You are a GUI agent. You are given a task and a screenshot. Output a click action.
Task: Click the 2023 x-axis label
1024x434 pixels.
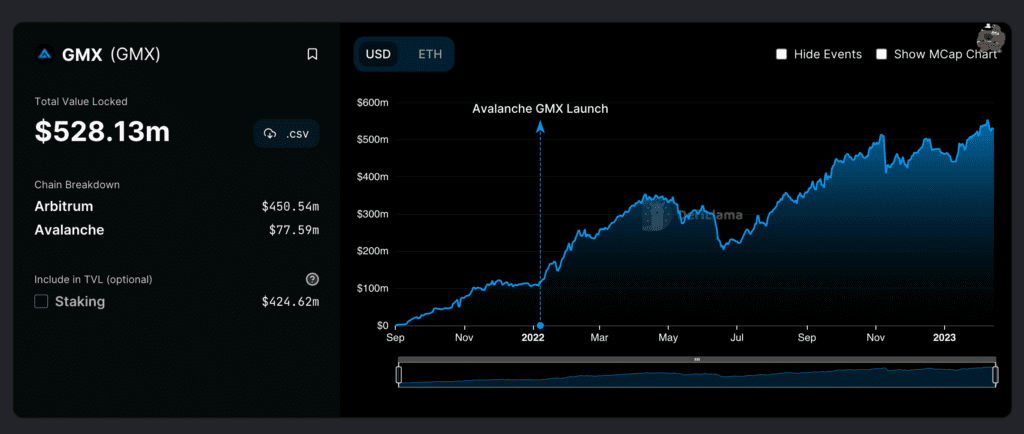pos(944,338)
